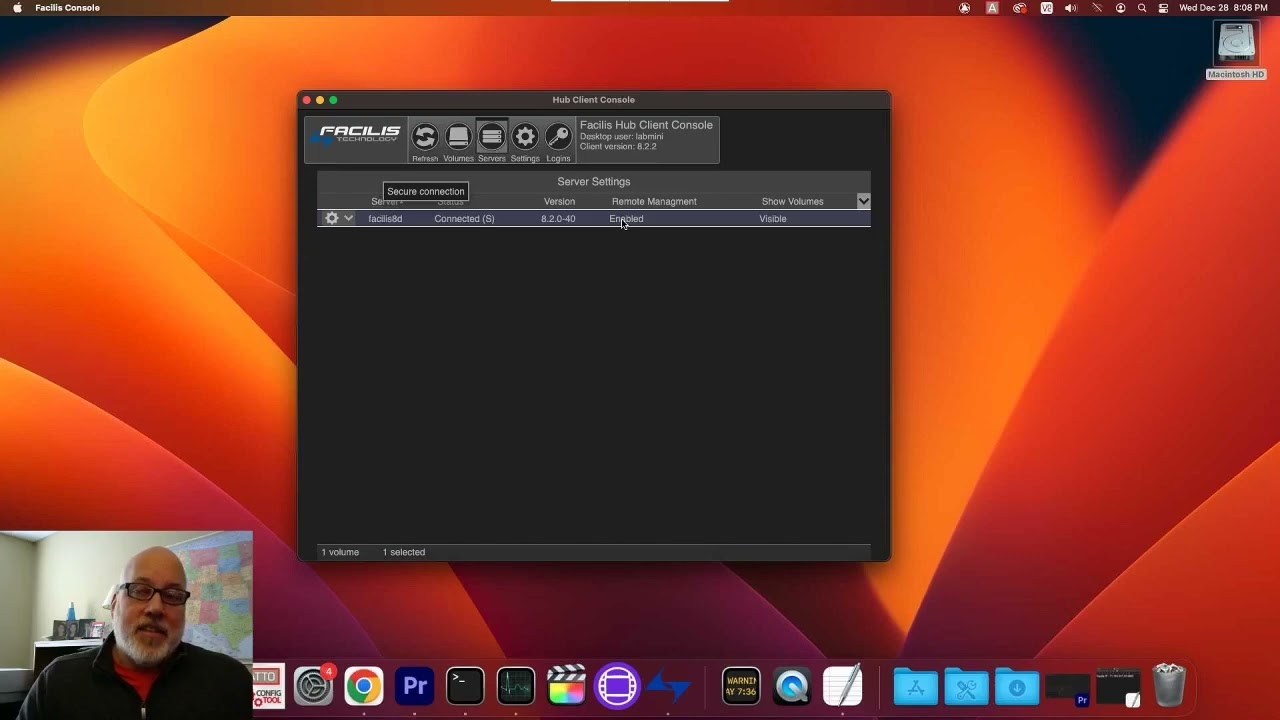Open the purple filmstrip app in the Dock
The height and width of the screenshot is (720, 1280).
point(617,687)
